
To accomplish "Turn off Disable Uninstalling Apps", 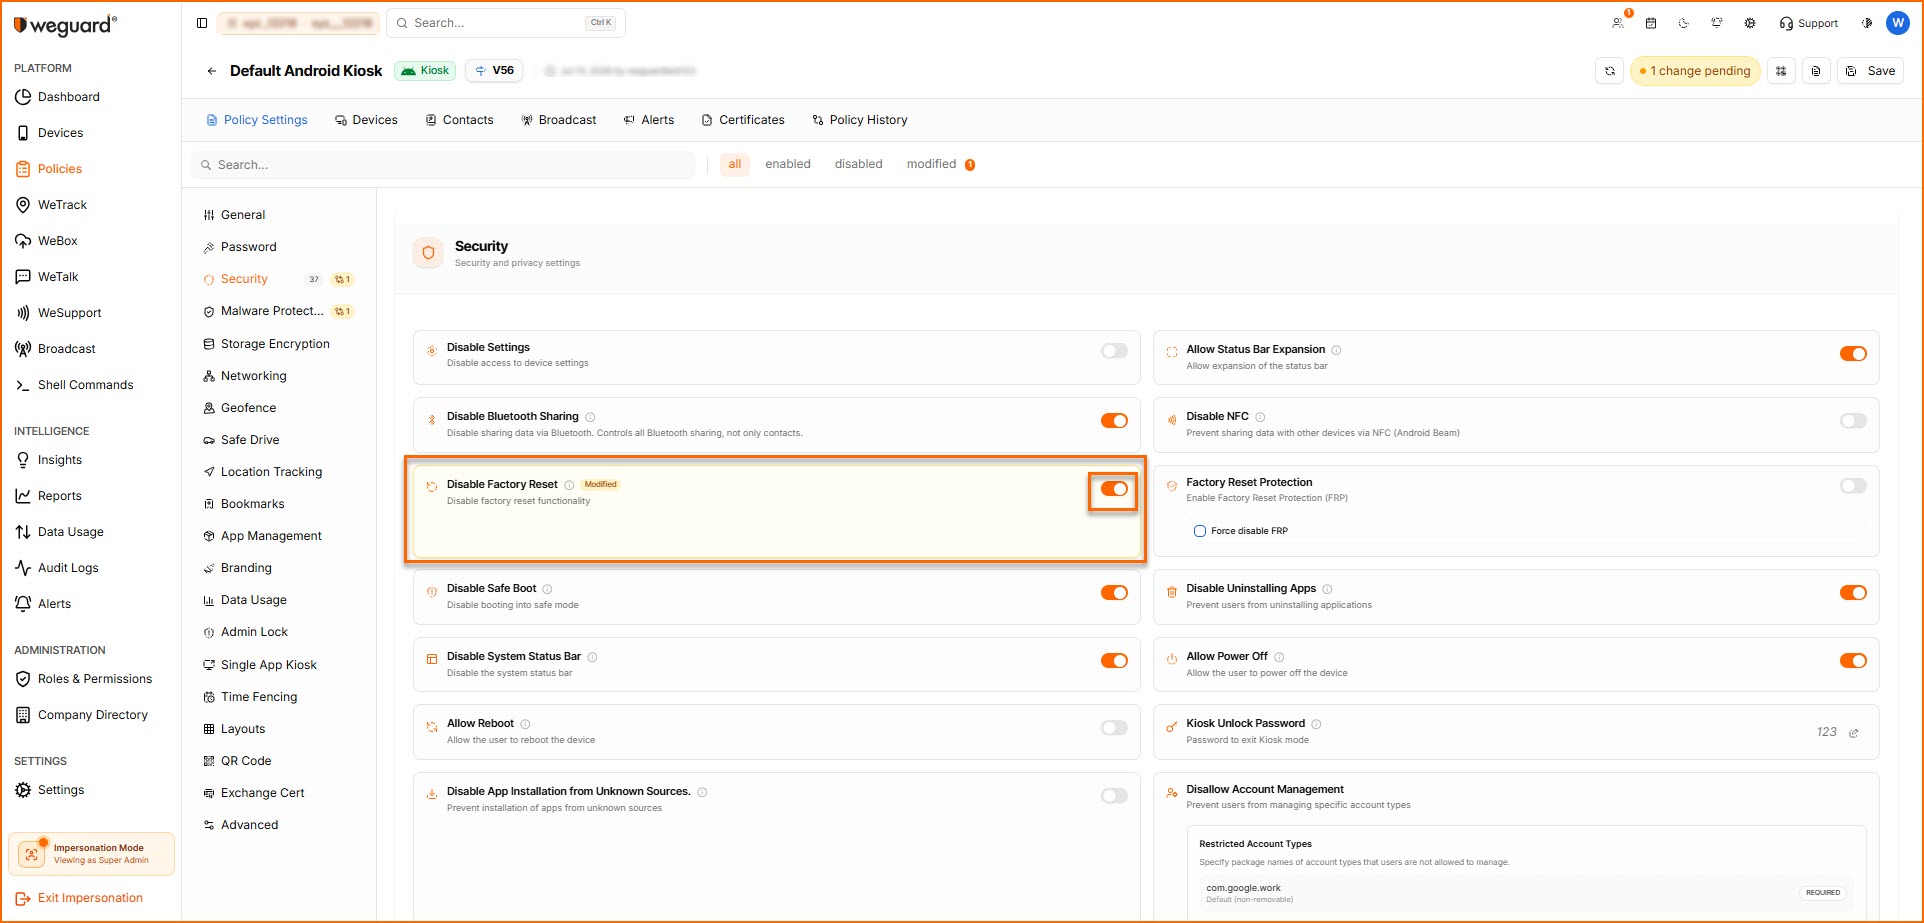I will [1853, 593].
